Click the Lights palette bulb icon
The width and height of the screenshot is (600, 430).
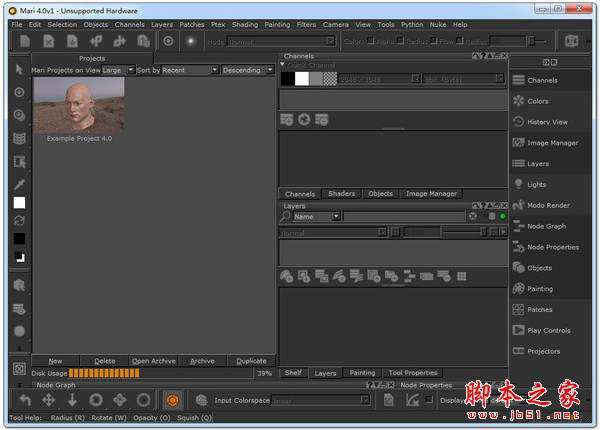[x=518, y=184]
